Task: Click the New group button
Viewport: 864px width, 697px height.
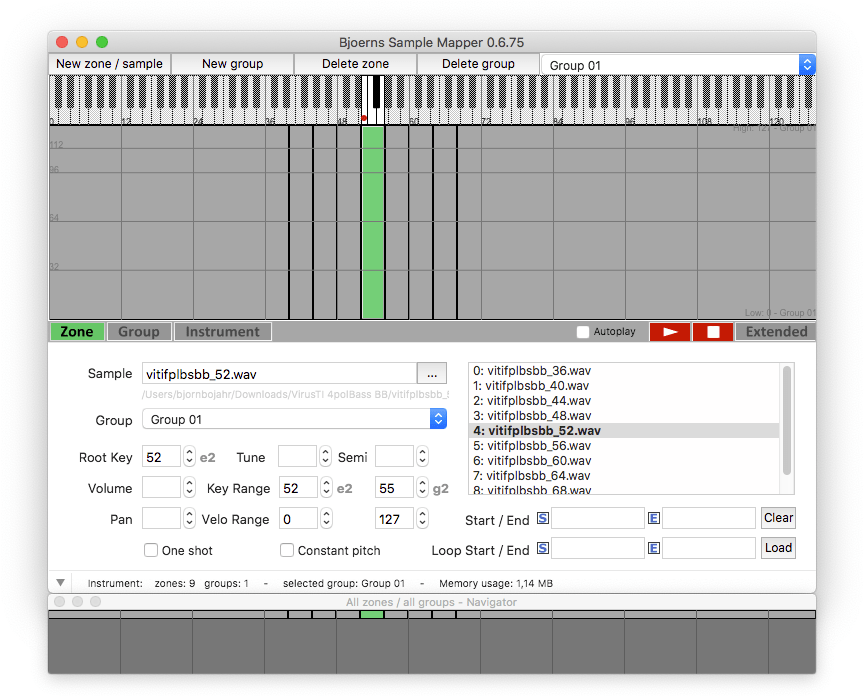Action: 233,64
